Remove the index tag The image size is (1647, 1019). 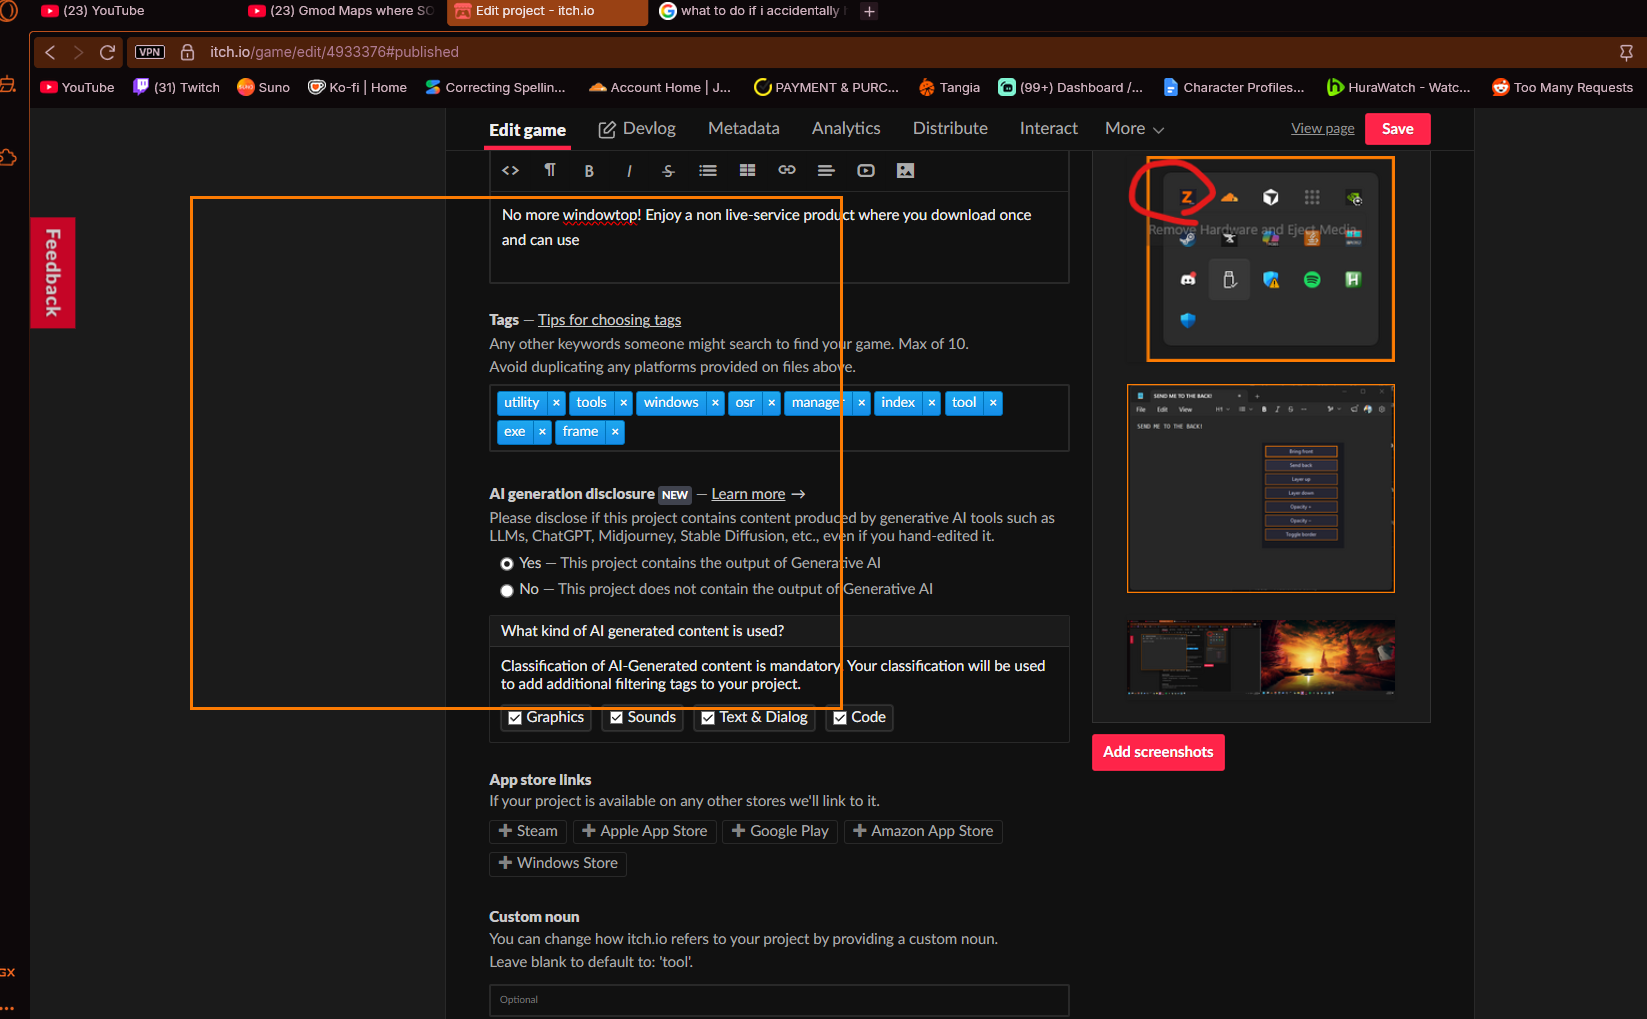[932, 403]
